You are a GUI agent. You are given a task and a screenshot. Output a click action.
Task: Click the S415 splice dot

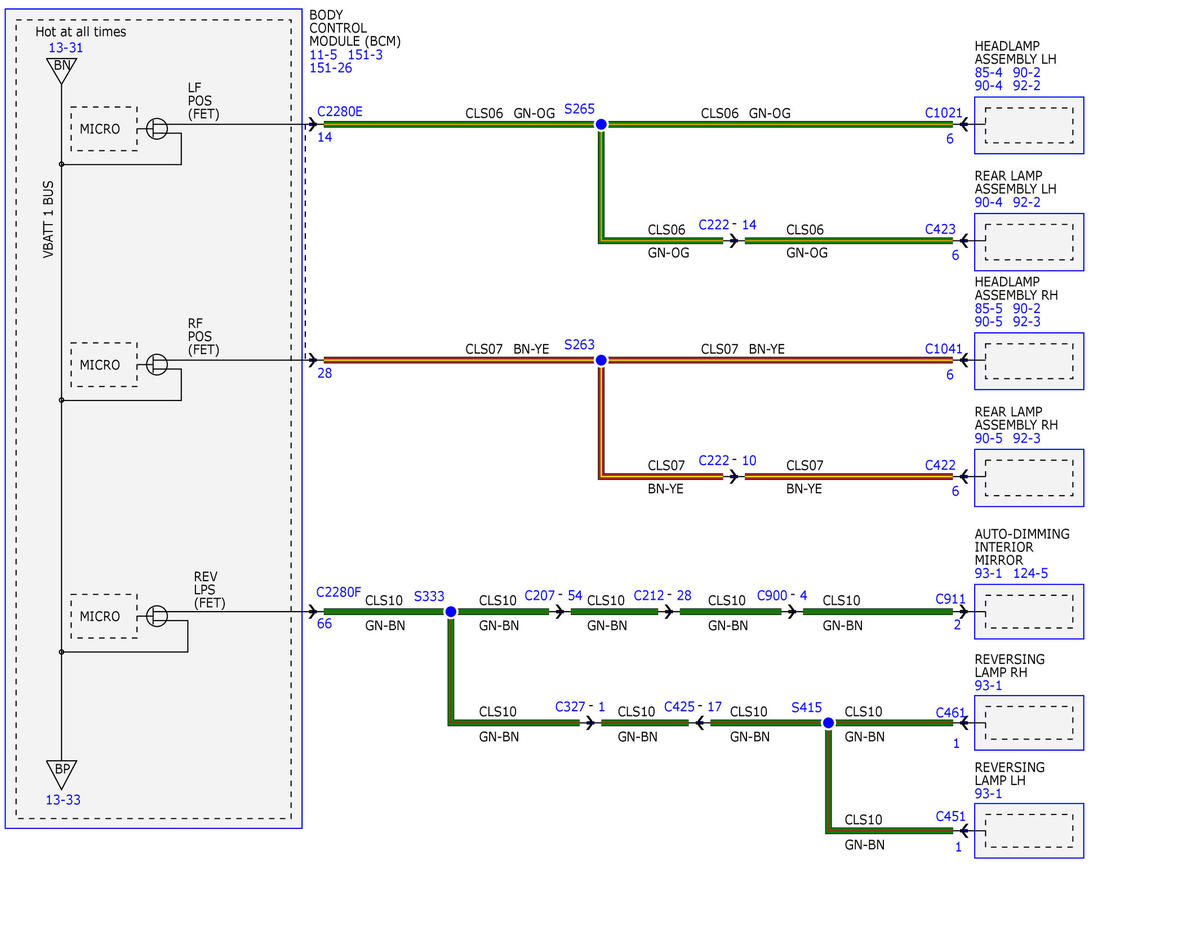coord(828,723)
